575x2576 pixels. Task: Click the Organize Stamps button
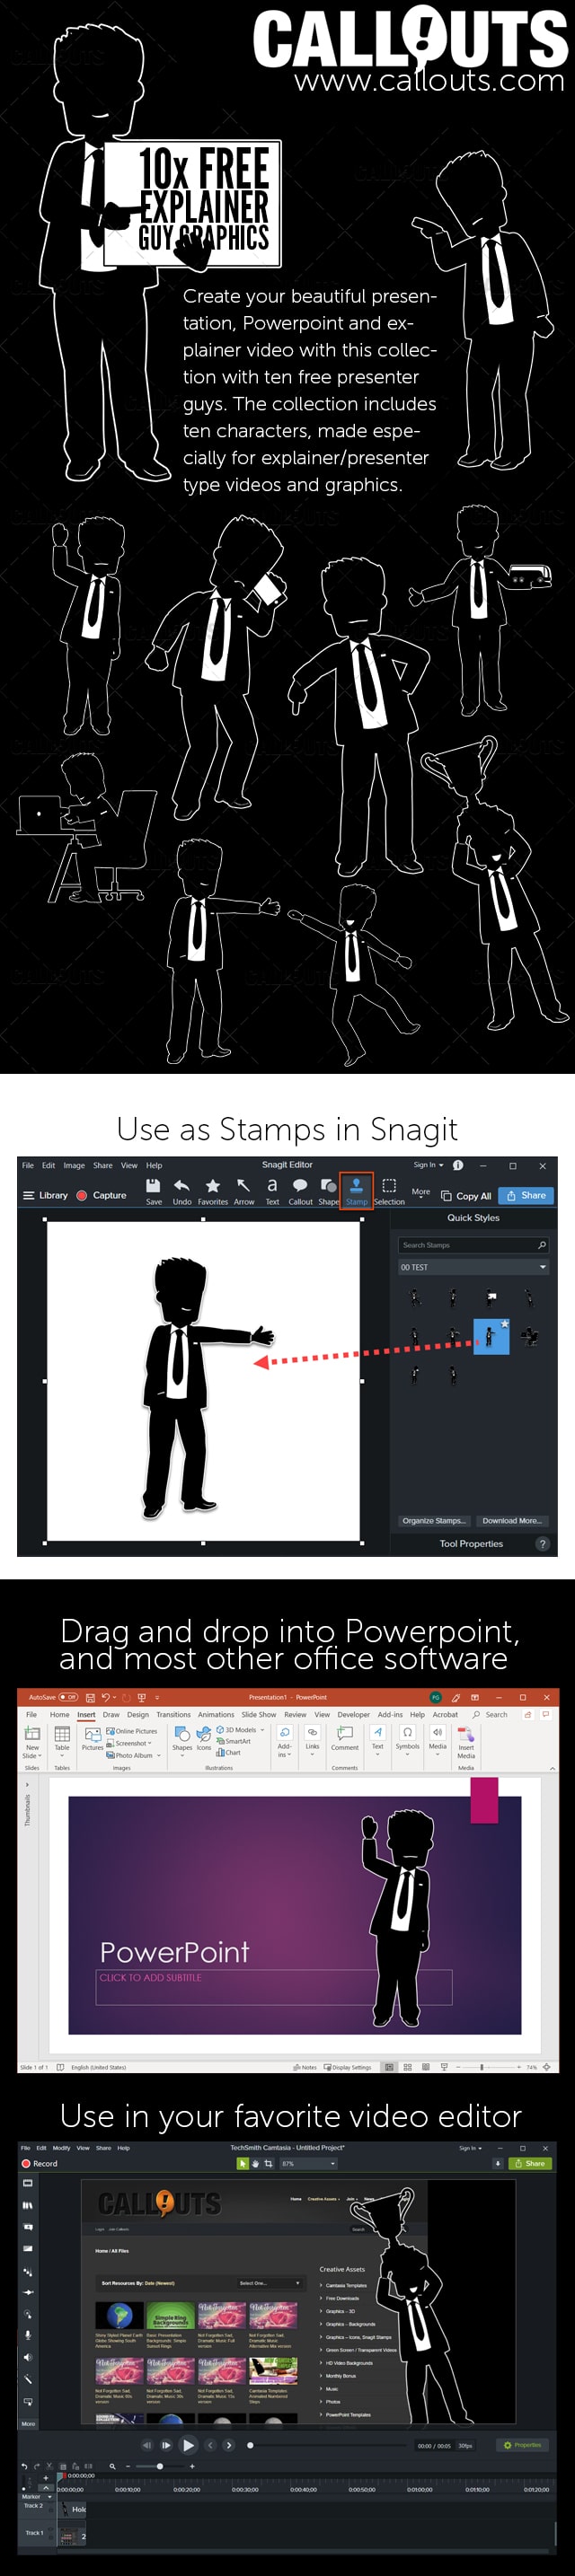(x=432, y=1520)
